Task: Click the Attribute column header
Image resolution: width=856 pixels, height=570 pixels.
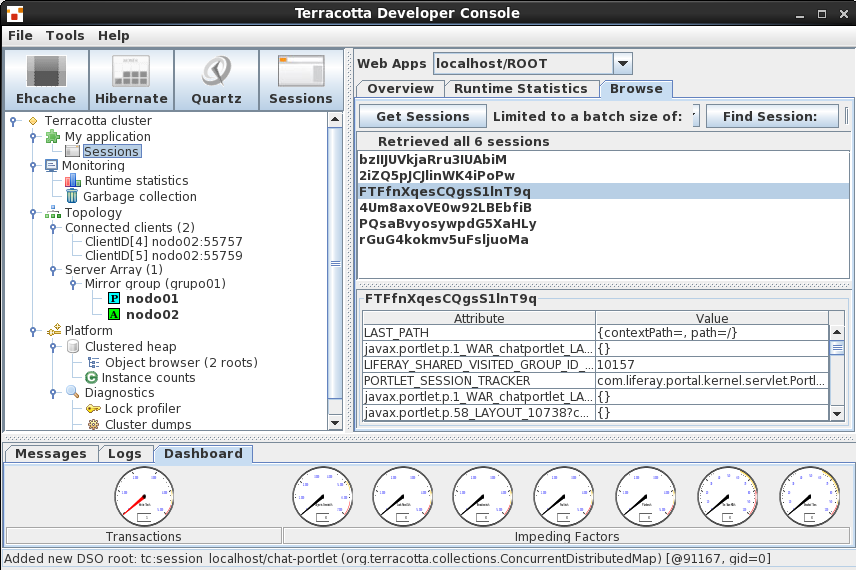Action: (x=479, y=318)
